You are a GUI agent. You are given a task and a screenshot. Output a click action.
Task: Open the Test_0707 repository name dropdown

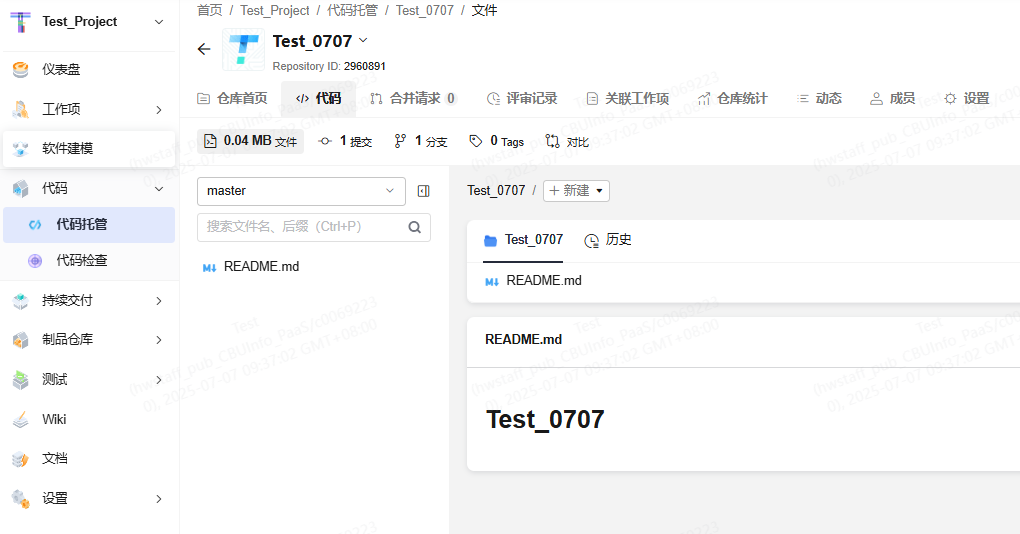coord(363,40)
